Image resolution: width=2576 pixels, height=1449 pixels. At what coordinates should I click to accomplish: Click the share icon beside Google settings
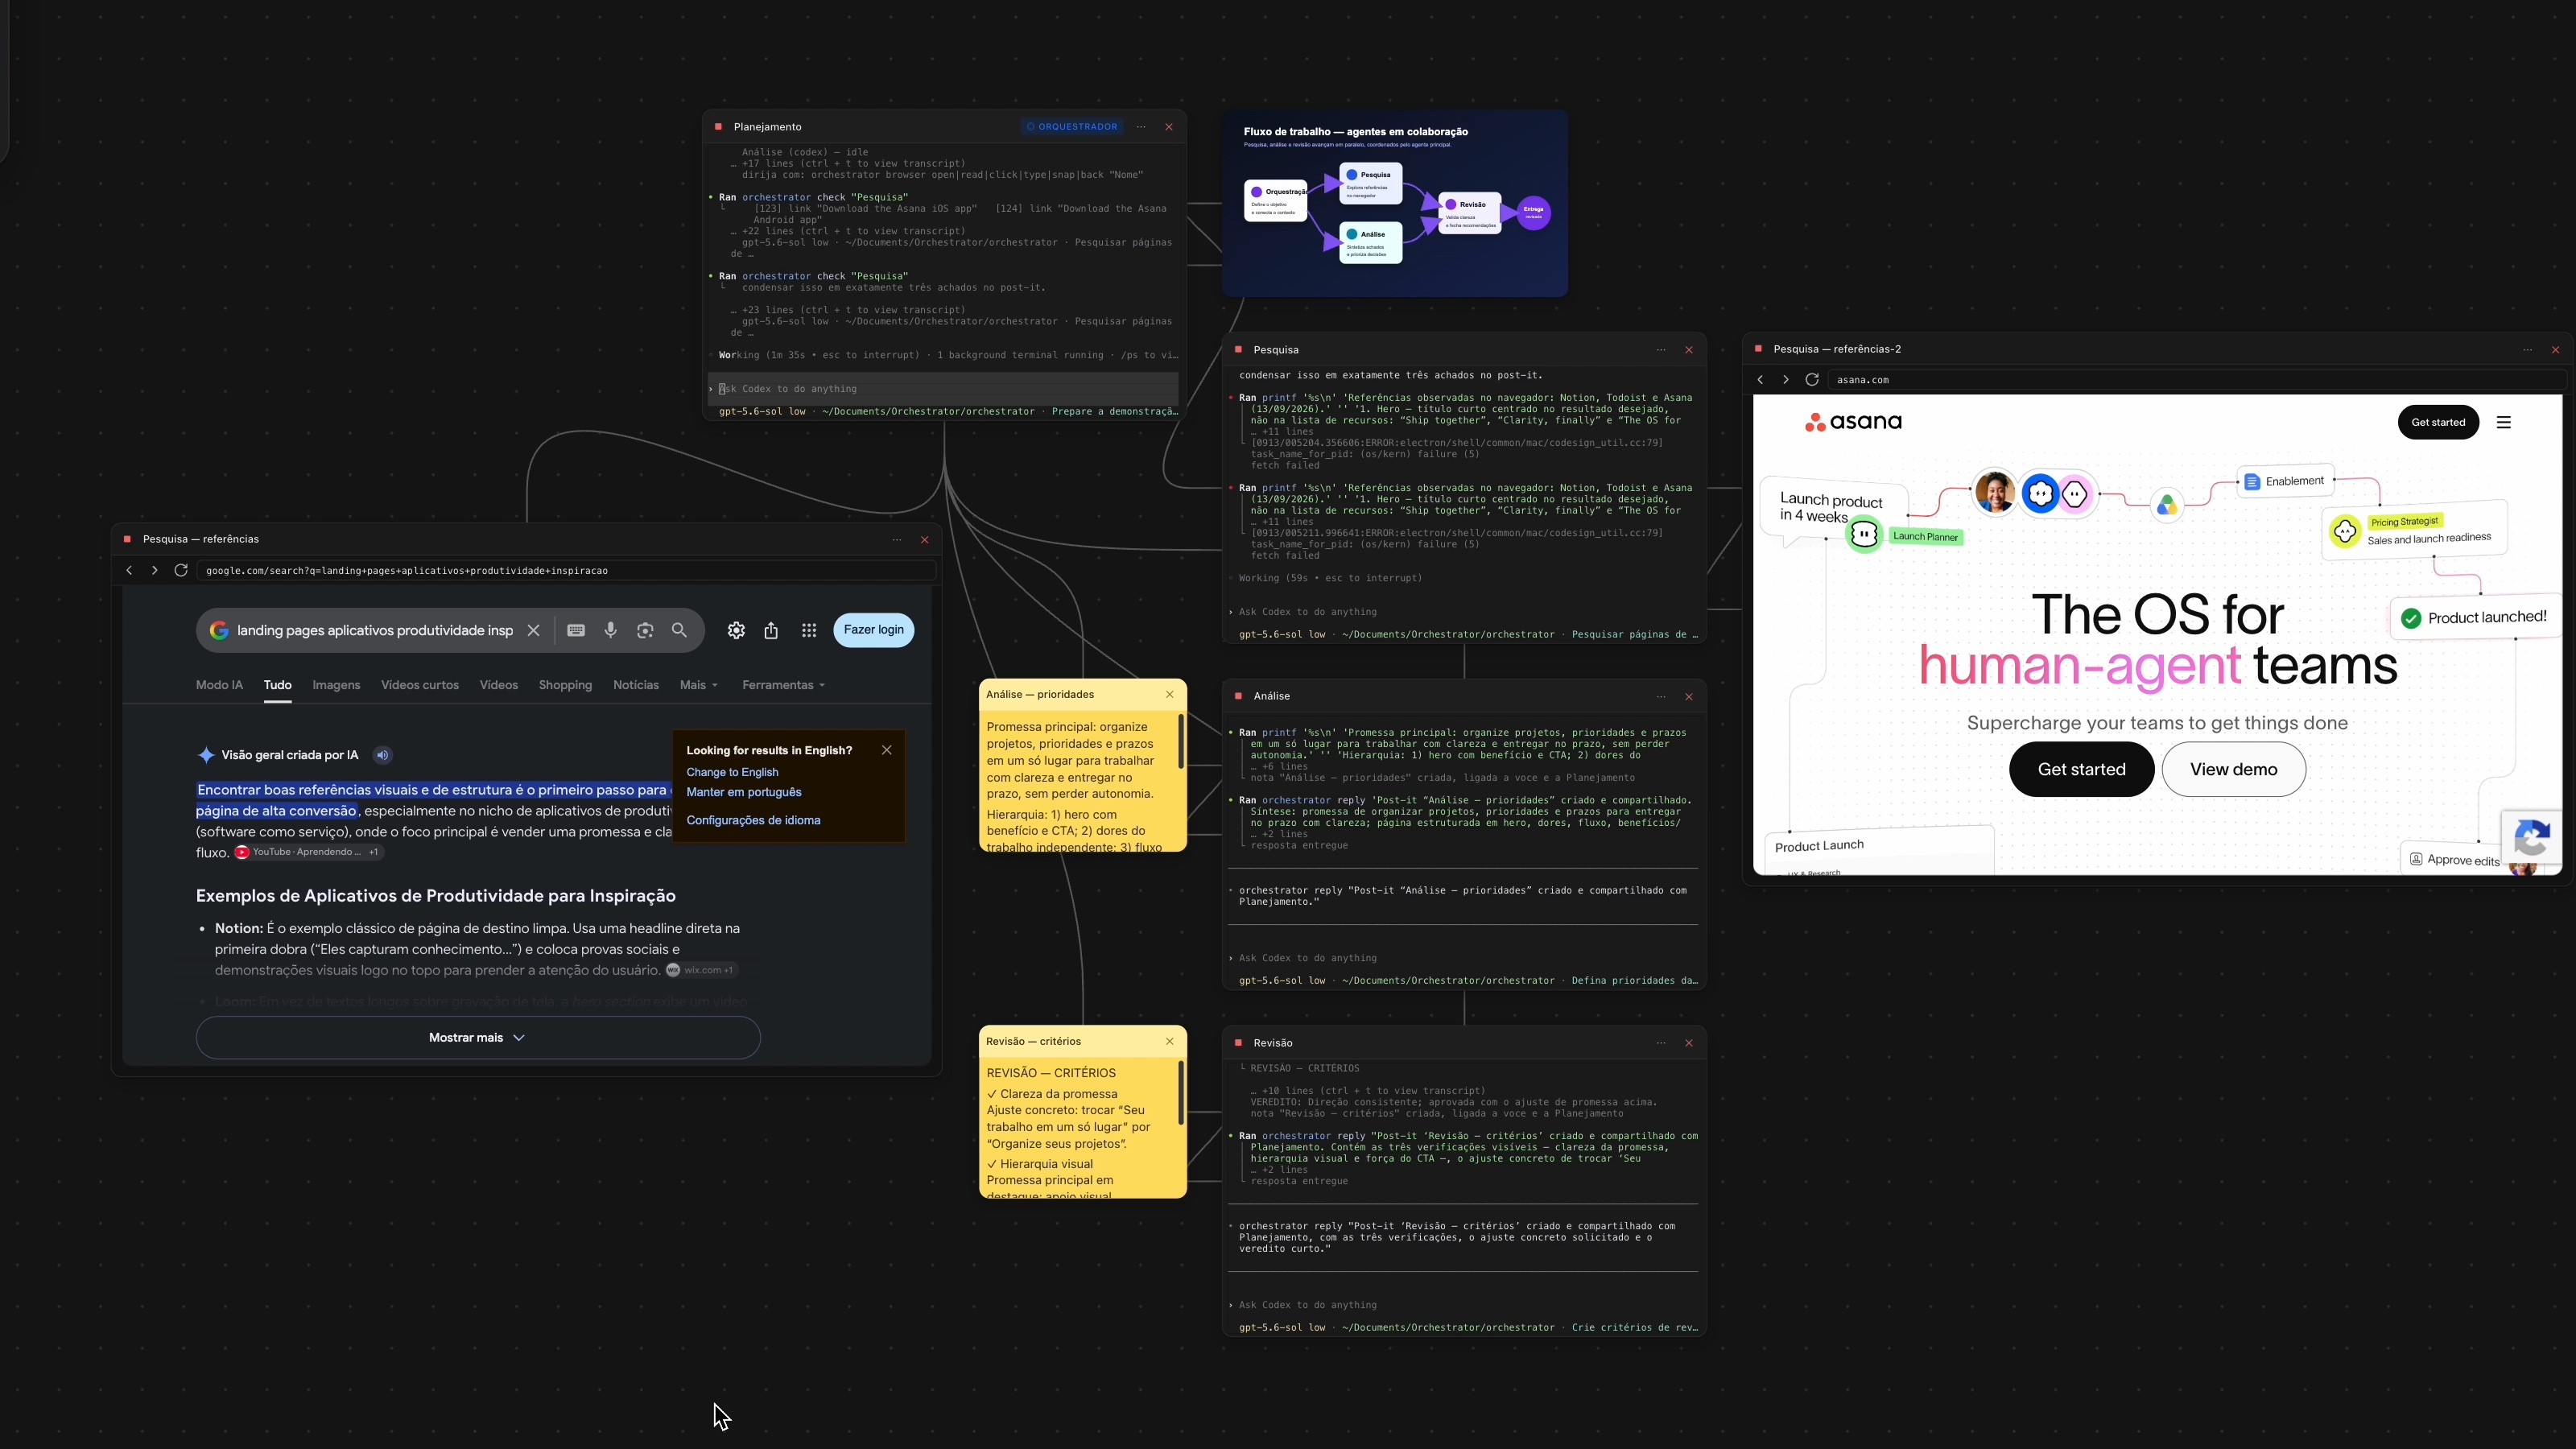coord(771,630)
